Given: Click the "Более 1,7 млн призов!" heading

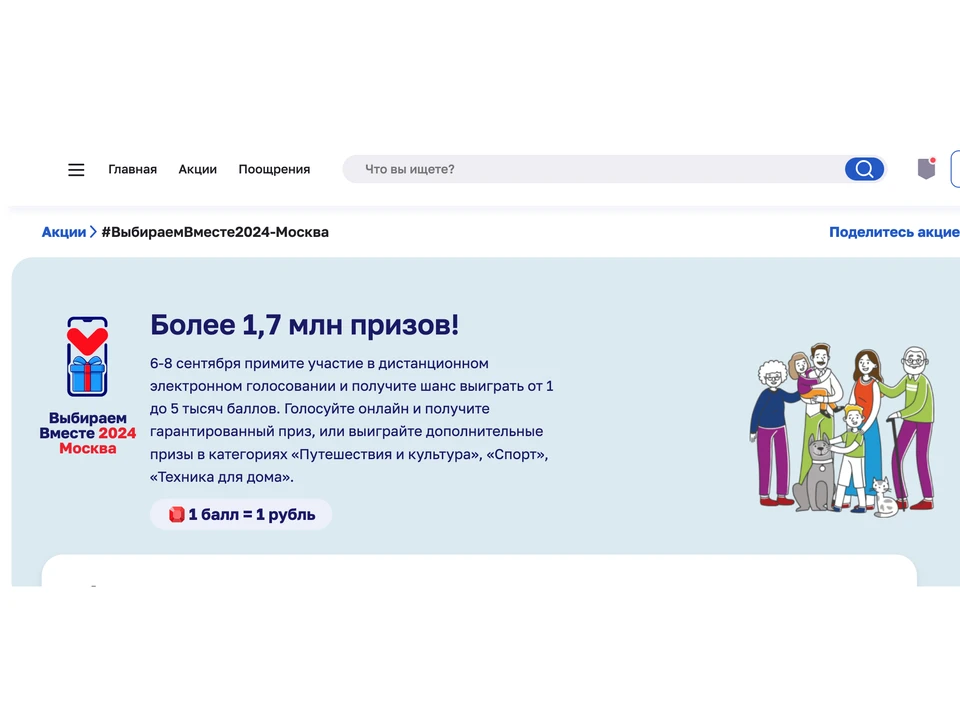Looking at the screenshot, I should (304, 325).
